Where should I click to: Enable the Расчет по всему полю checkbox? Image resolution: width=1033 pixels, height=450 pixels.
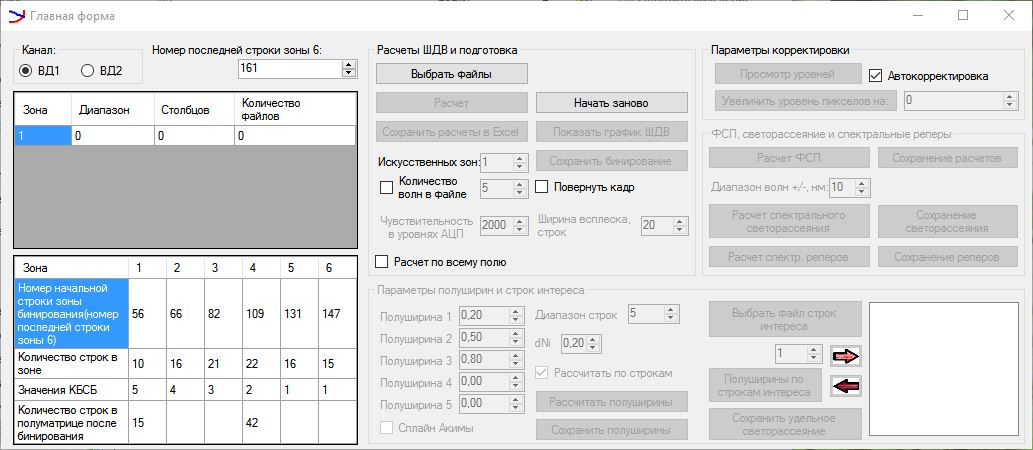(382, 262)
